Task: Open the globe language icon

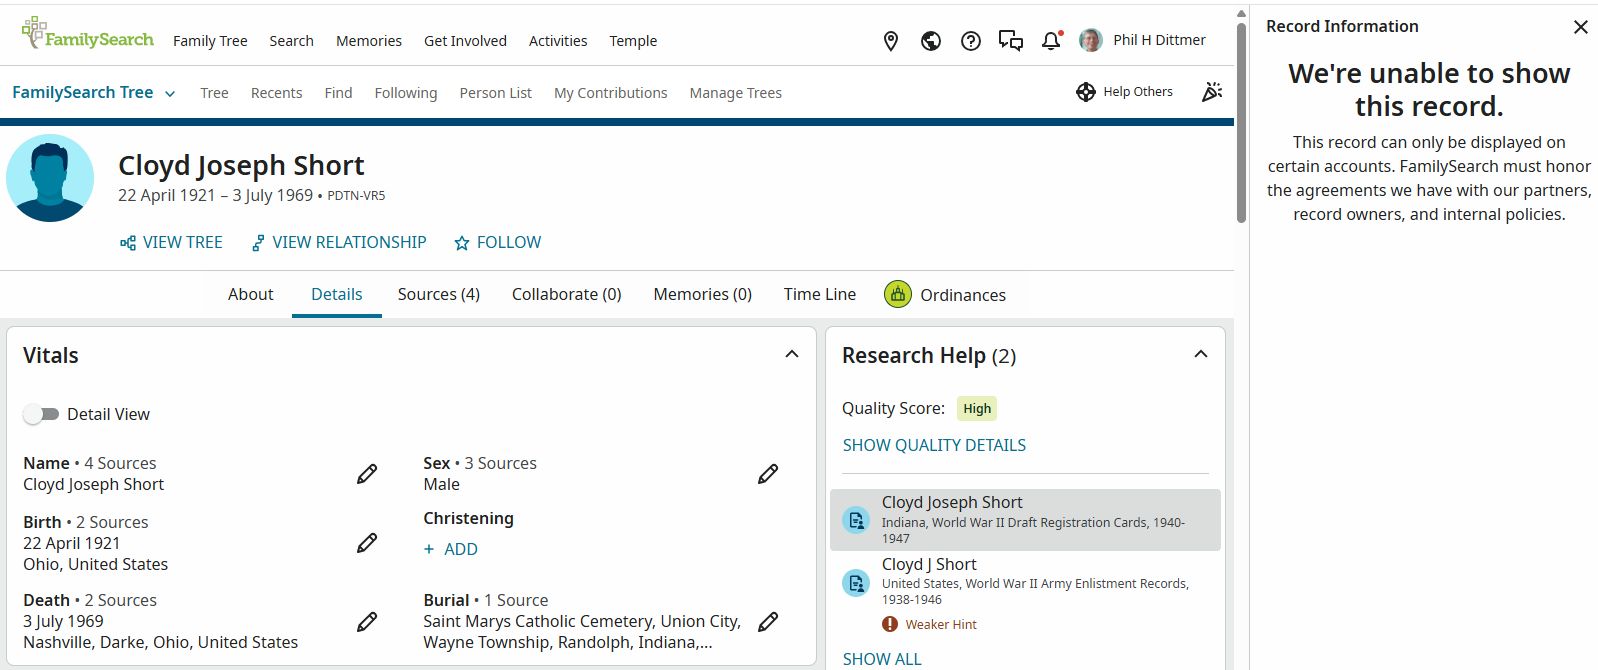Action: pos(931,41)
